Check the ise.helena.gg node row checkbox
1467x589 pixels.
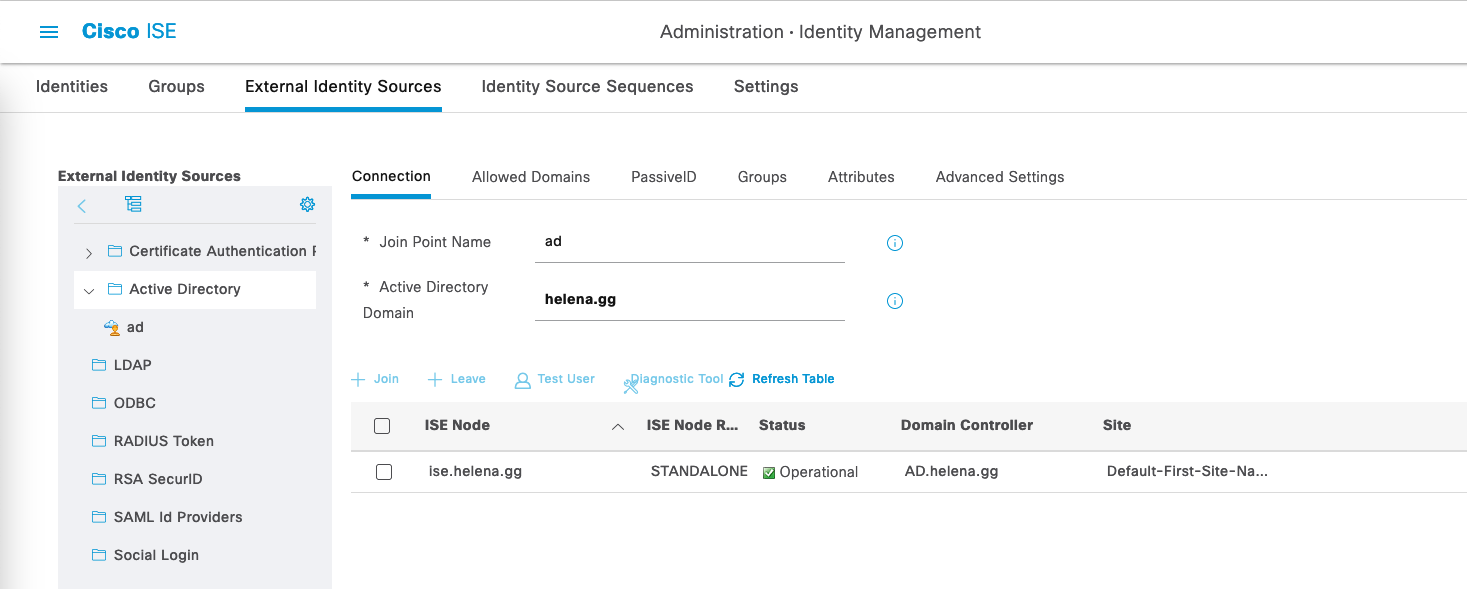(x=384, y=472)
